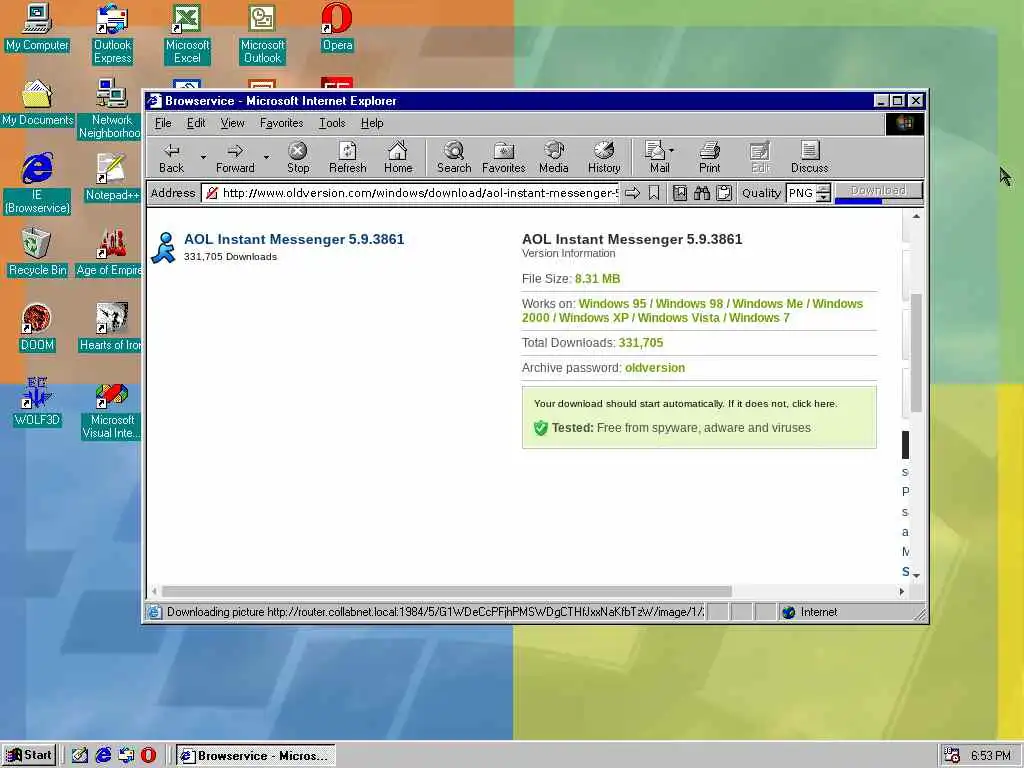Open the Quality PNG selector stepper
This screenshot has width=1024, height=768.
pyautogui.click(x=824, y=193)
